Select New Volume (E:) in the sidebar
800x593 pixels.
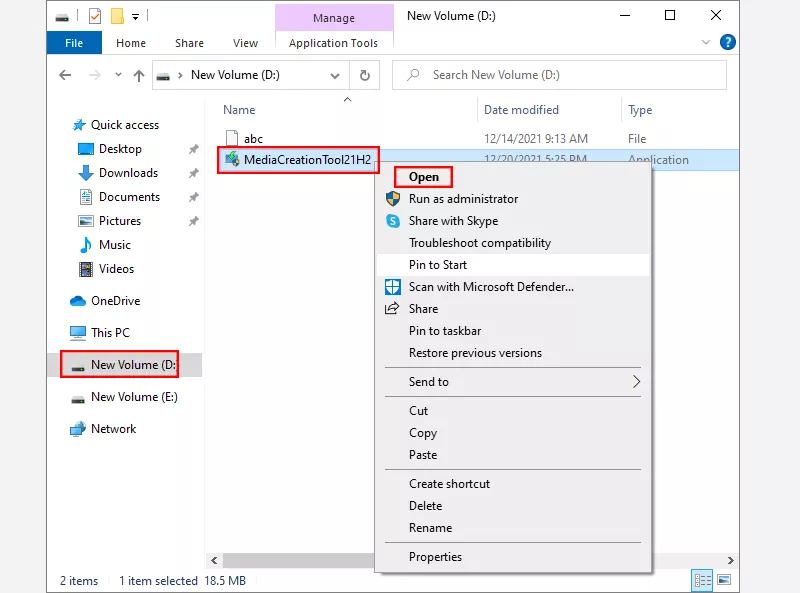tap(133, 397)
